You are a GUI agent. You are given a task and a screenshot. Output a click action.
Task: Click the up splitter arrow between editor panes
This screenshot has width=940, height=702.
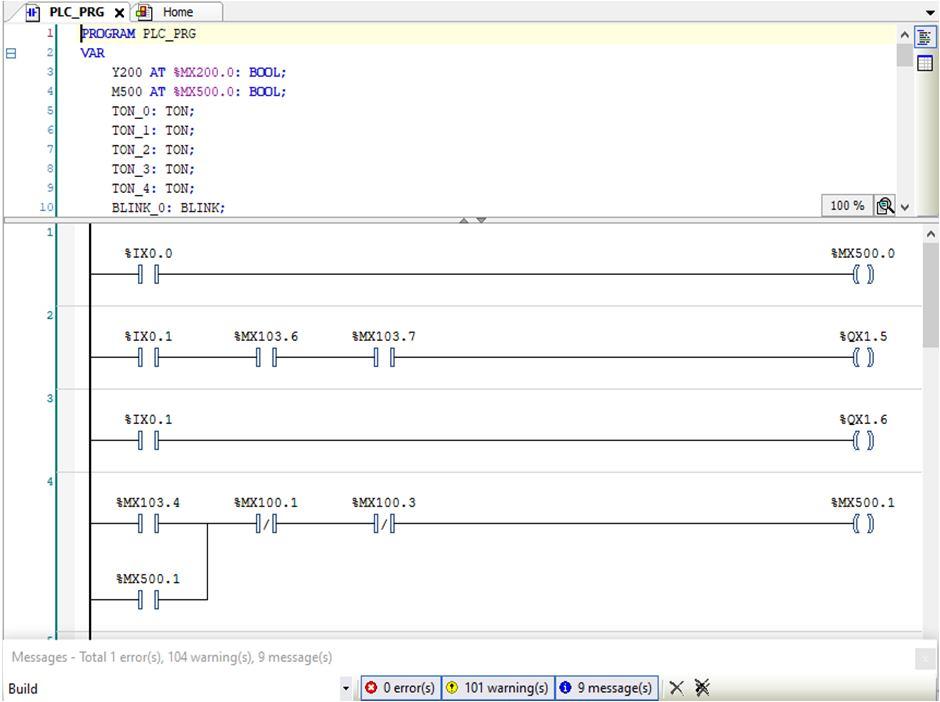pyautogui.click(x=464, y=221)
